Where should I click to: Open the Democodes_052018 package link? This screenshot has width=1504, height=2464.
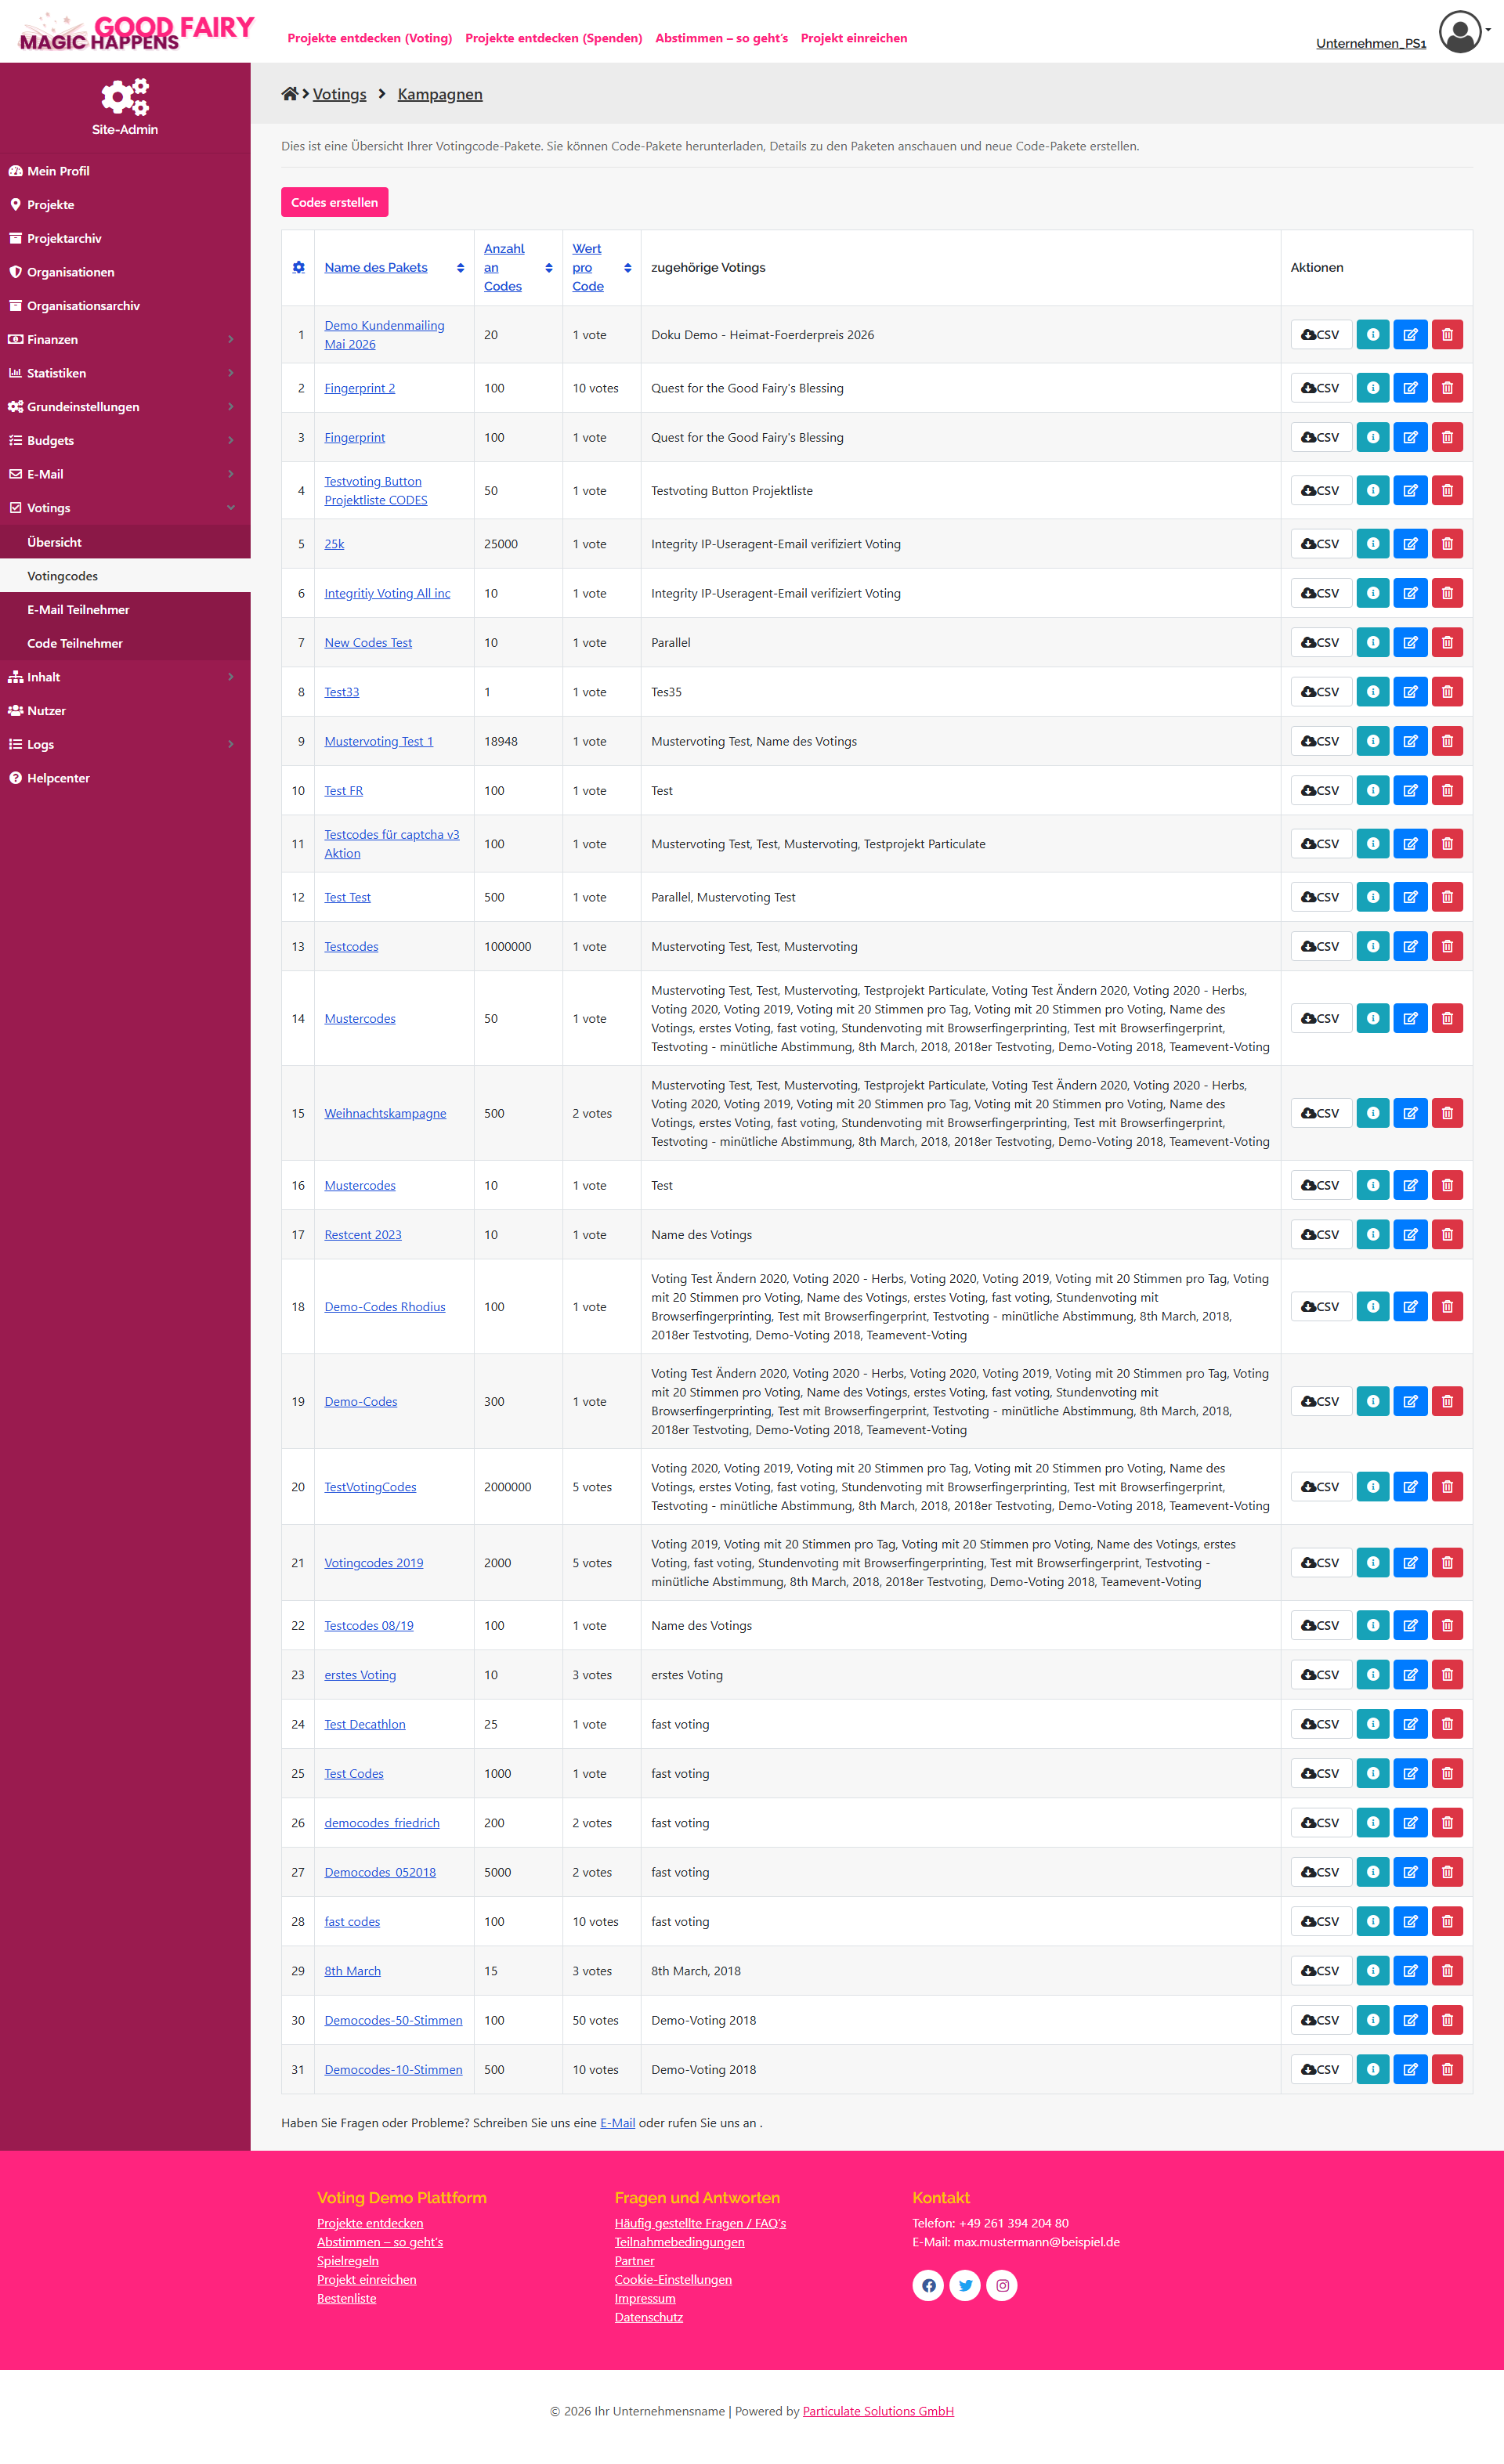tap(380, 1872)
